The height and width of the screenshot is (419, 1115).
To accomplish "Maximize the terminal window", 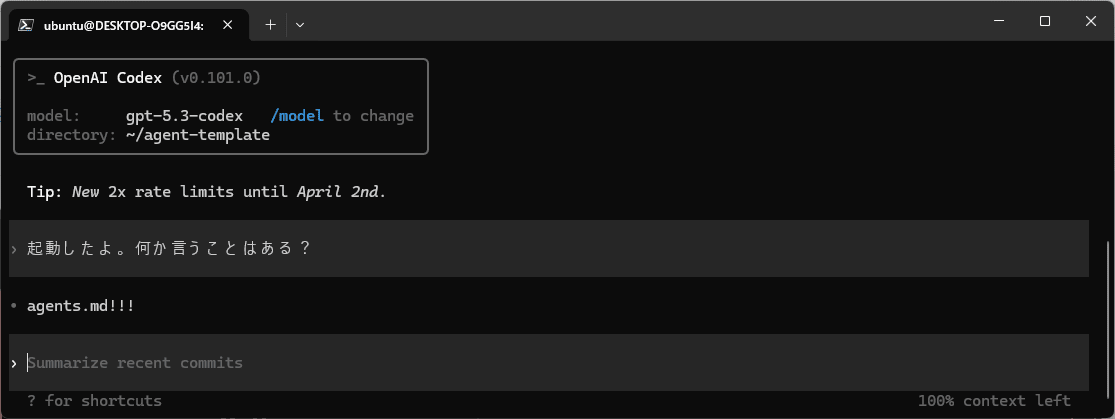I will [x=1044, y=21].
